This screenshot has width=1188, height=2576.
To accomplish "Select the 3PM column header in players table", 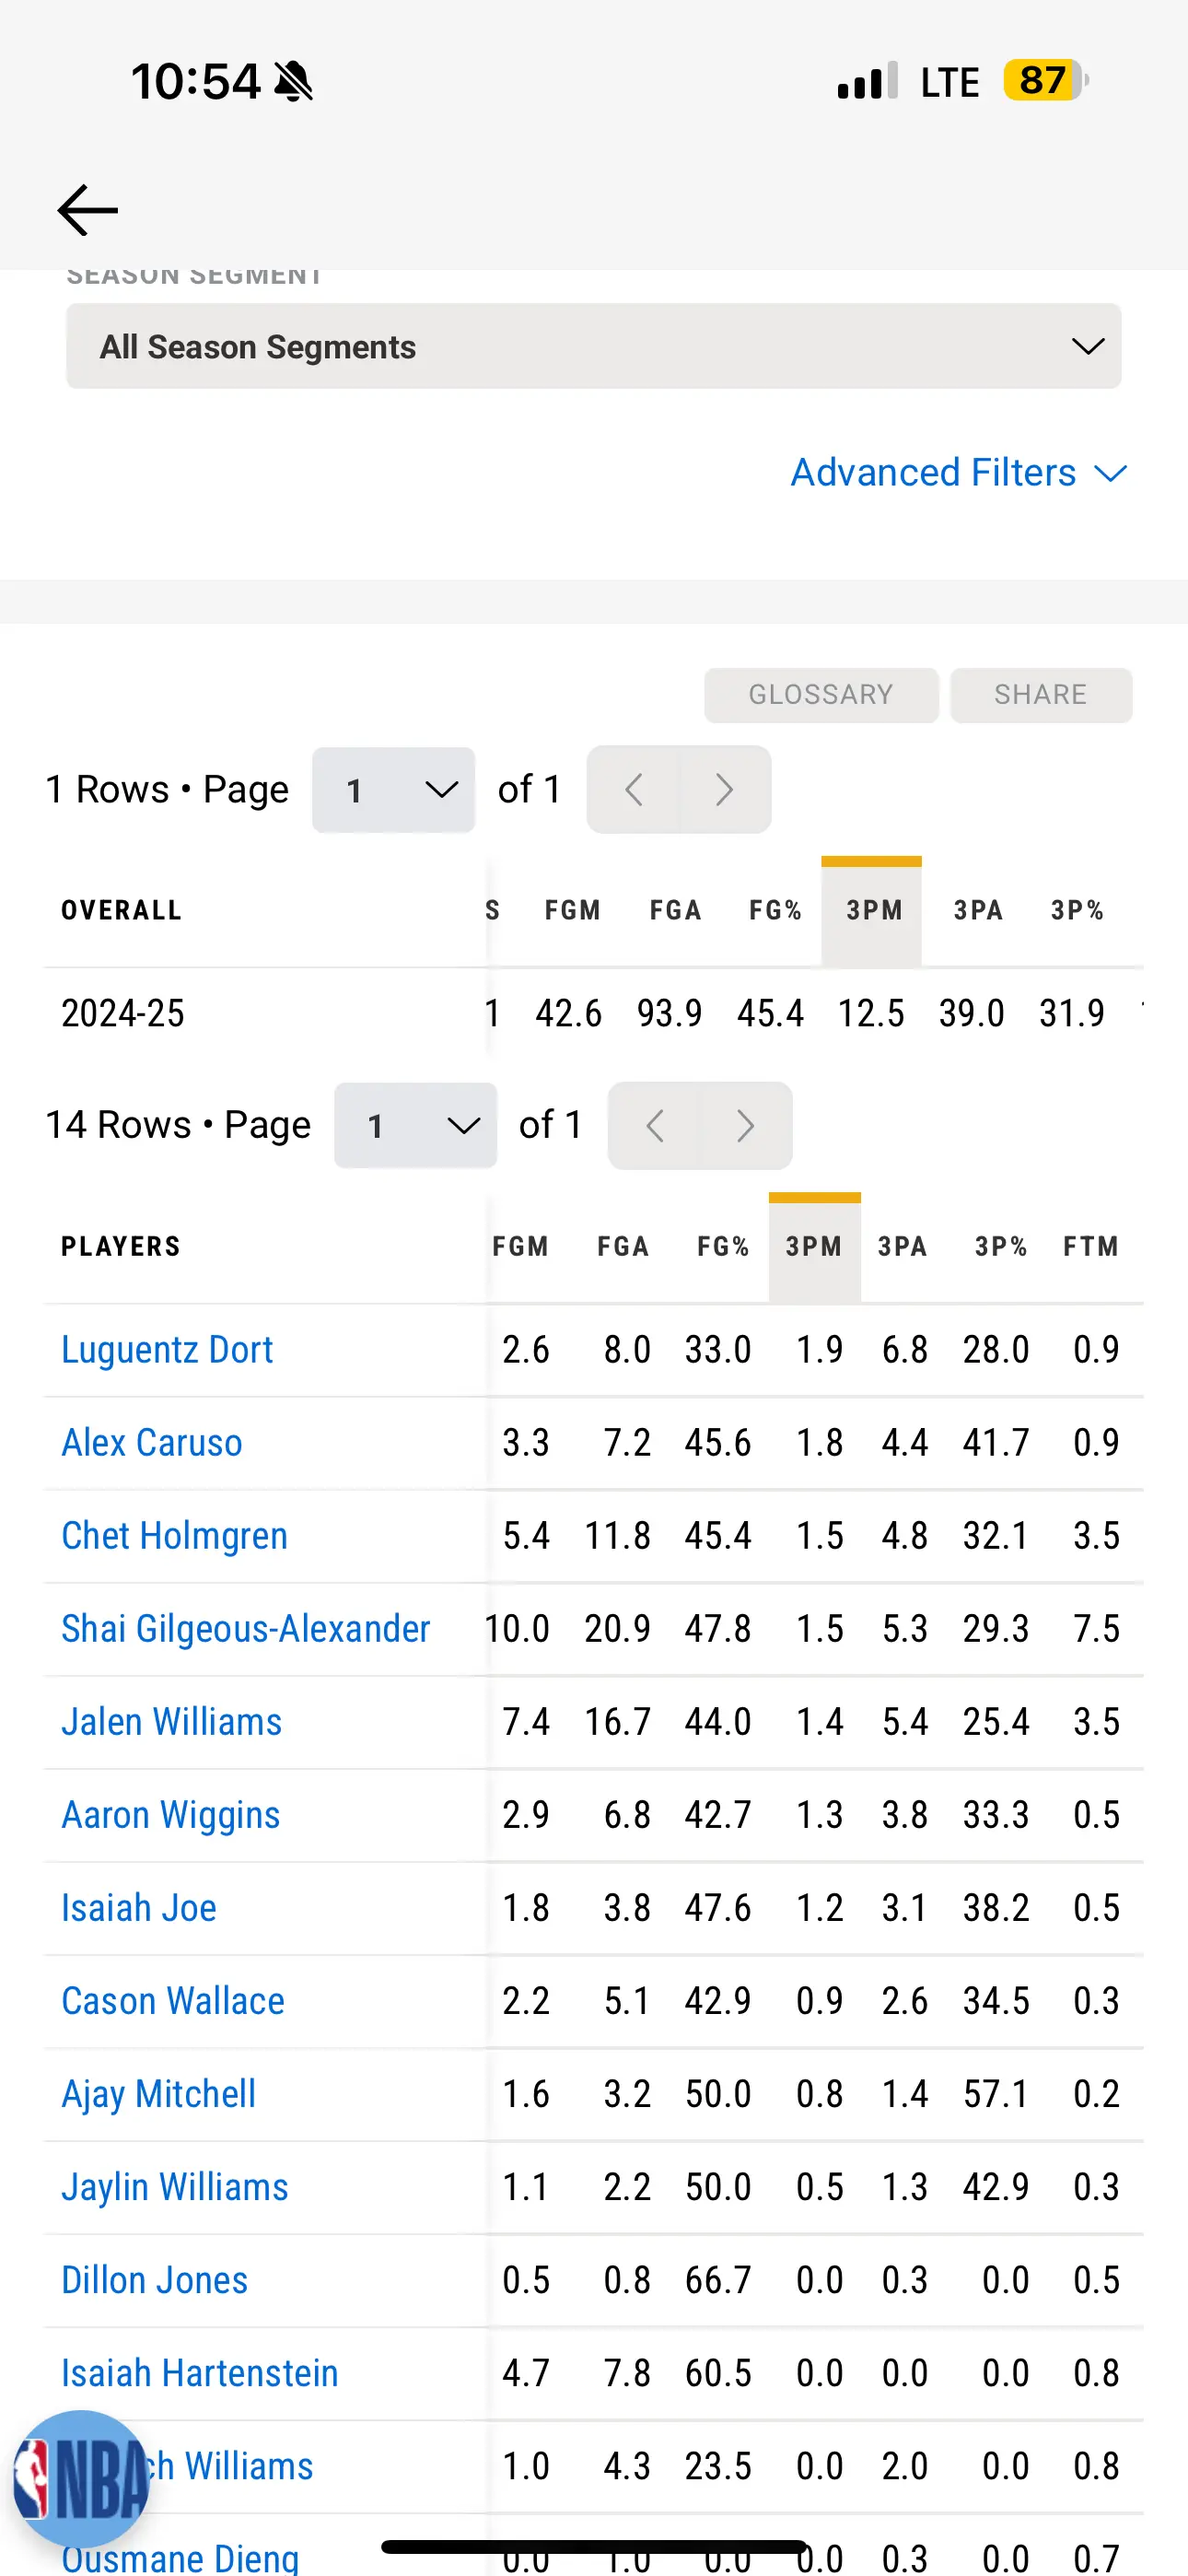I will click(x=814, y=1246).
